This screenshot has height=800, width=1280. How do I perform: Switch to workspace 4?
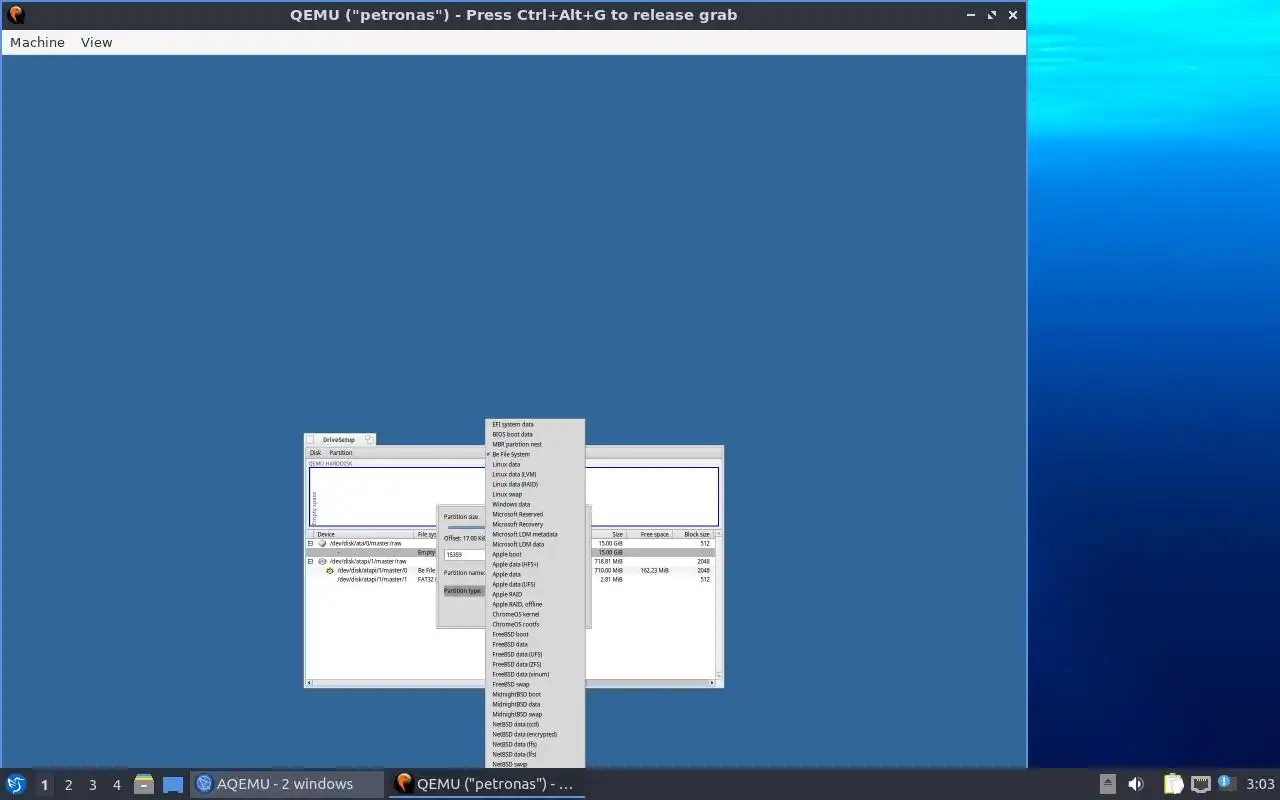point(116,785)
